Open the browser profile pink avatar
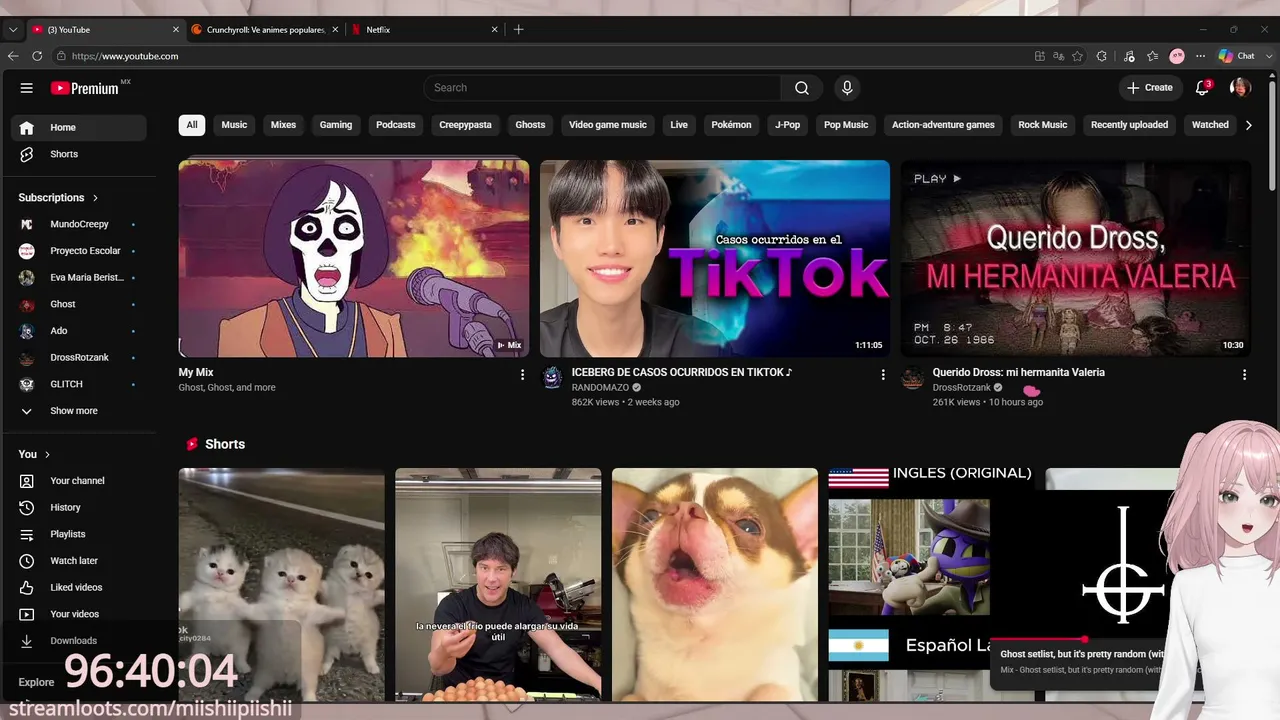Screen dimensions: 1280x720 (1177, 56)
